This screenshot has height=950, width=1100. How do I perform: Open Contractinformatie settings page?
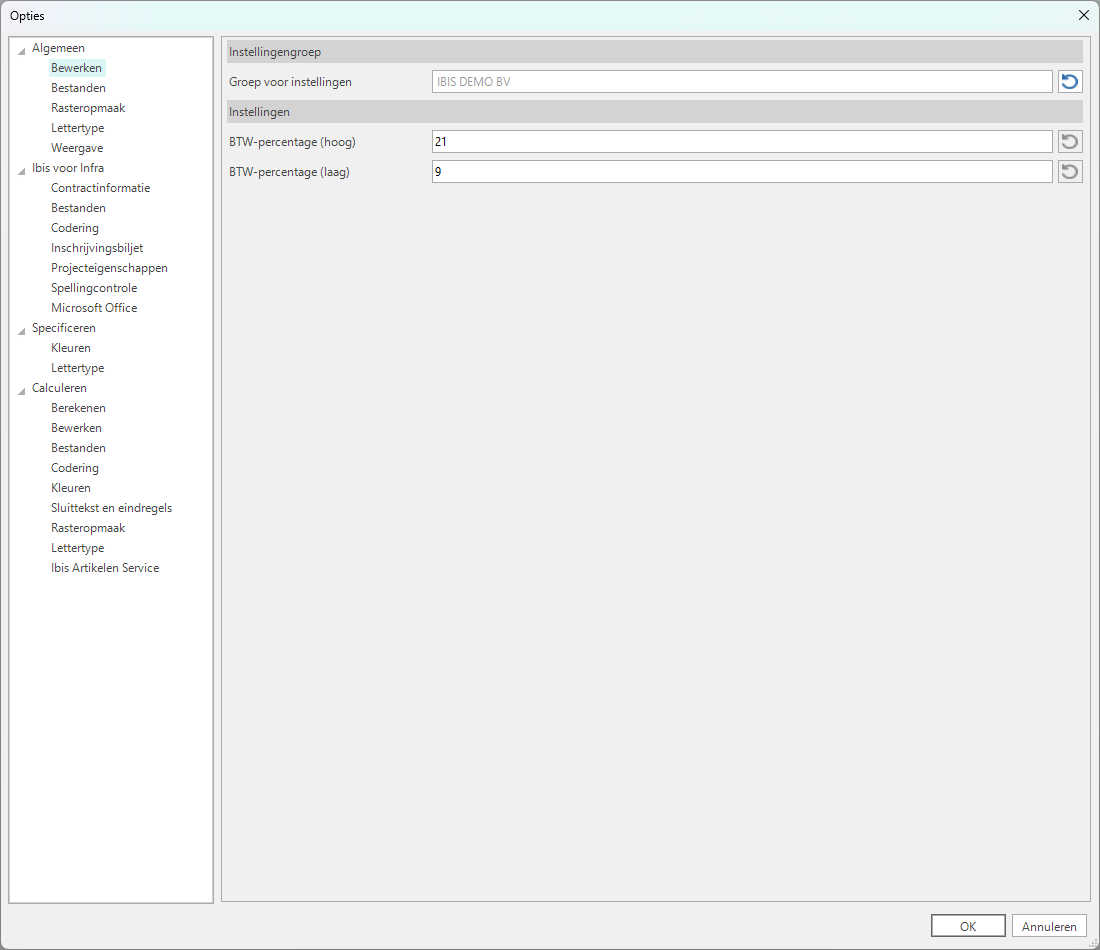pyautogui.click(x=100, y=188)
